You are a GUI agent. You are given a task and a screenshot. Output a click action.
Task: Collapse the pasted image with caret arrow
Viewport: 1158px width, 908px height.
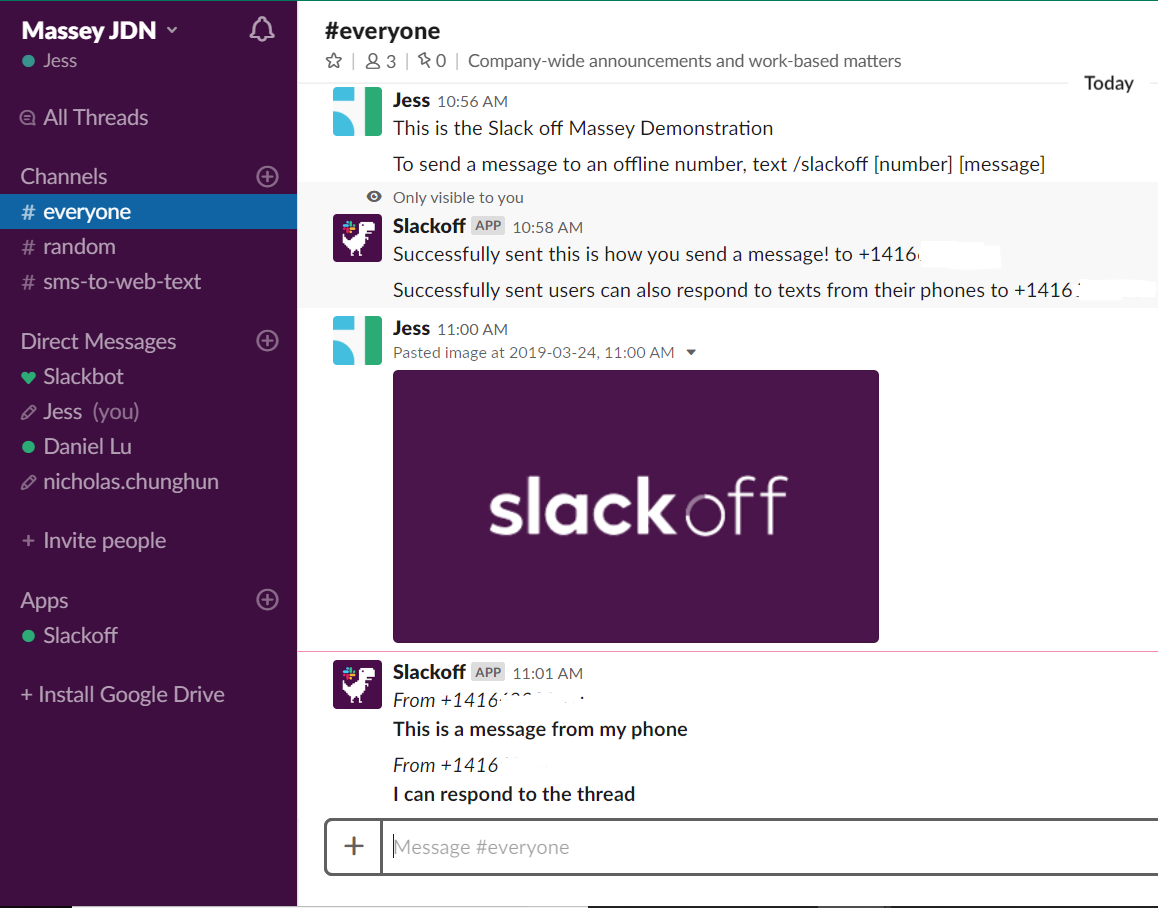click(x=691, y=352)
